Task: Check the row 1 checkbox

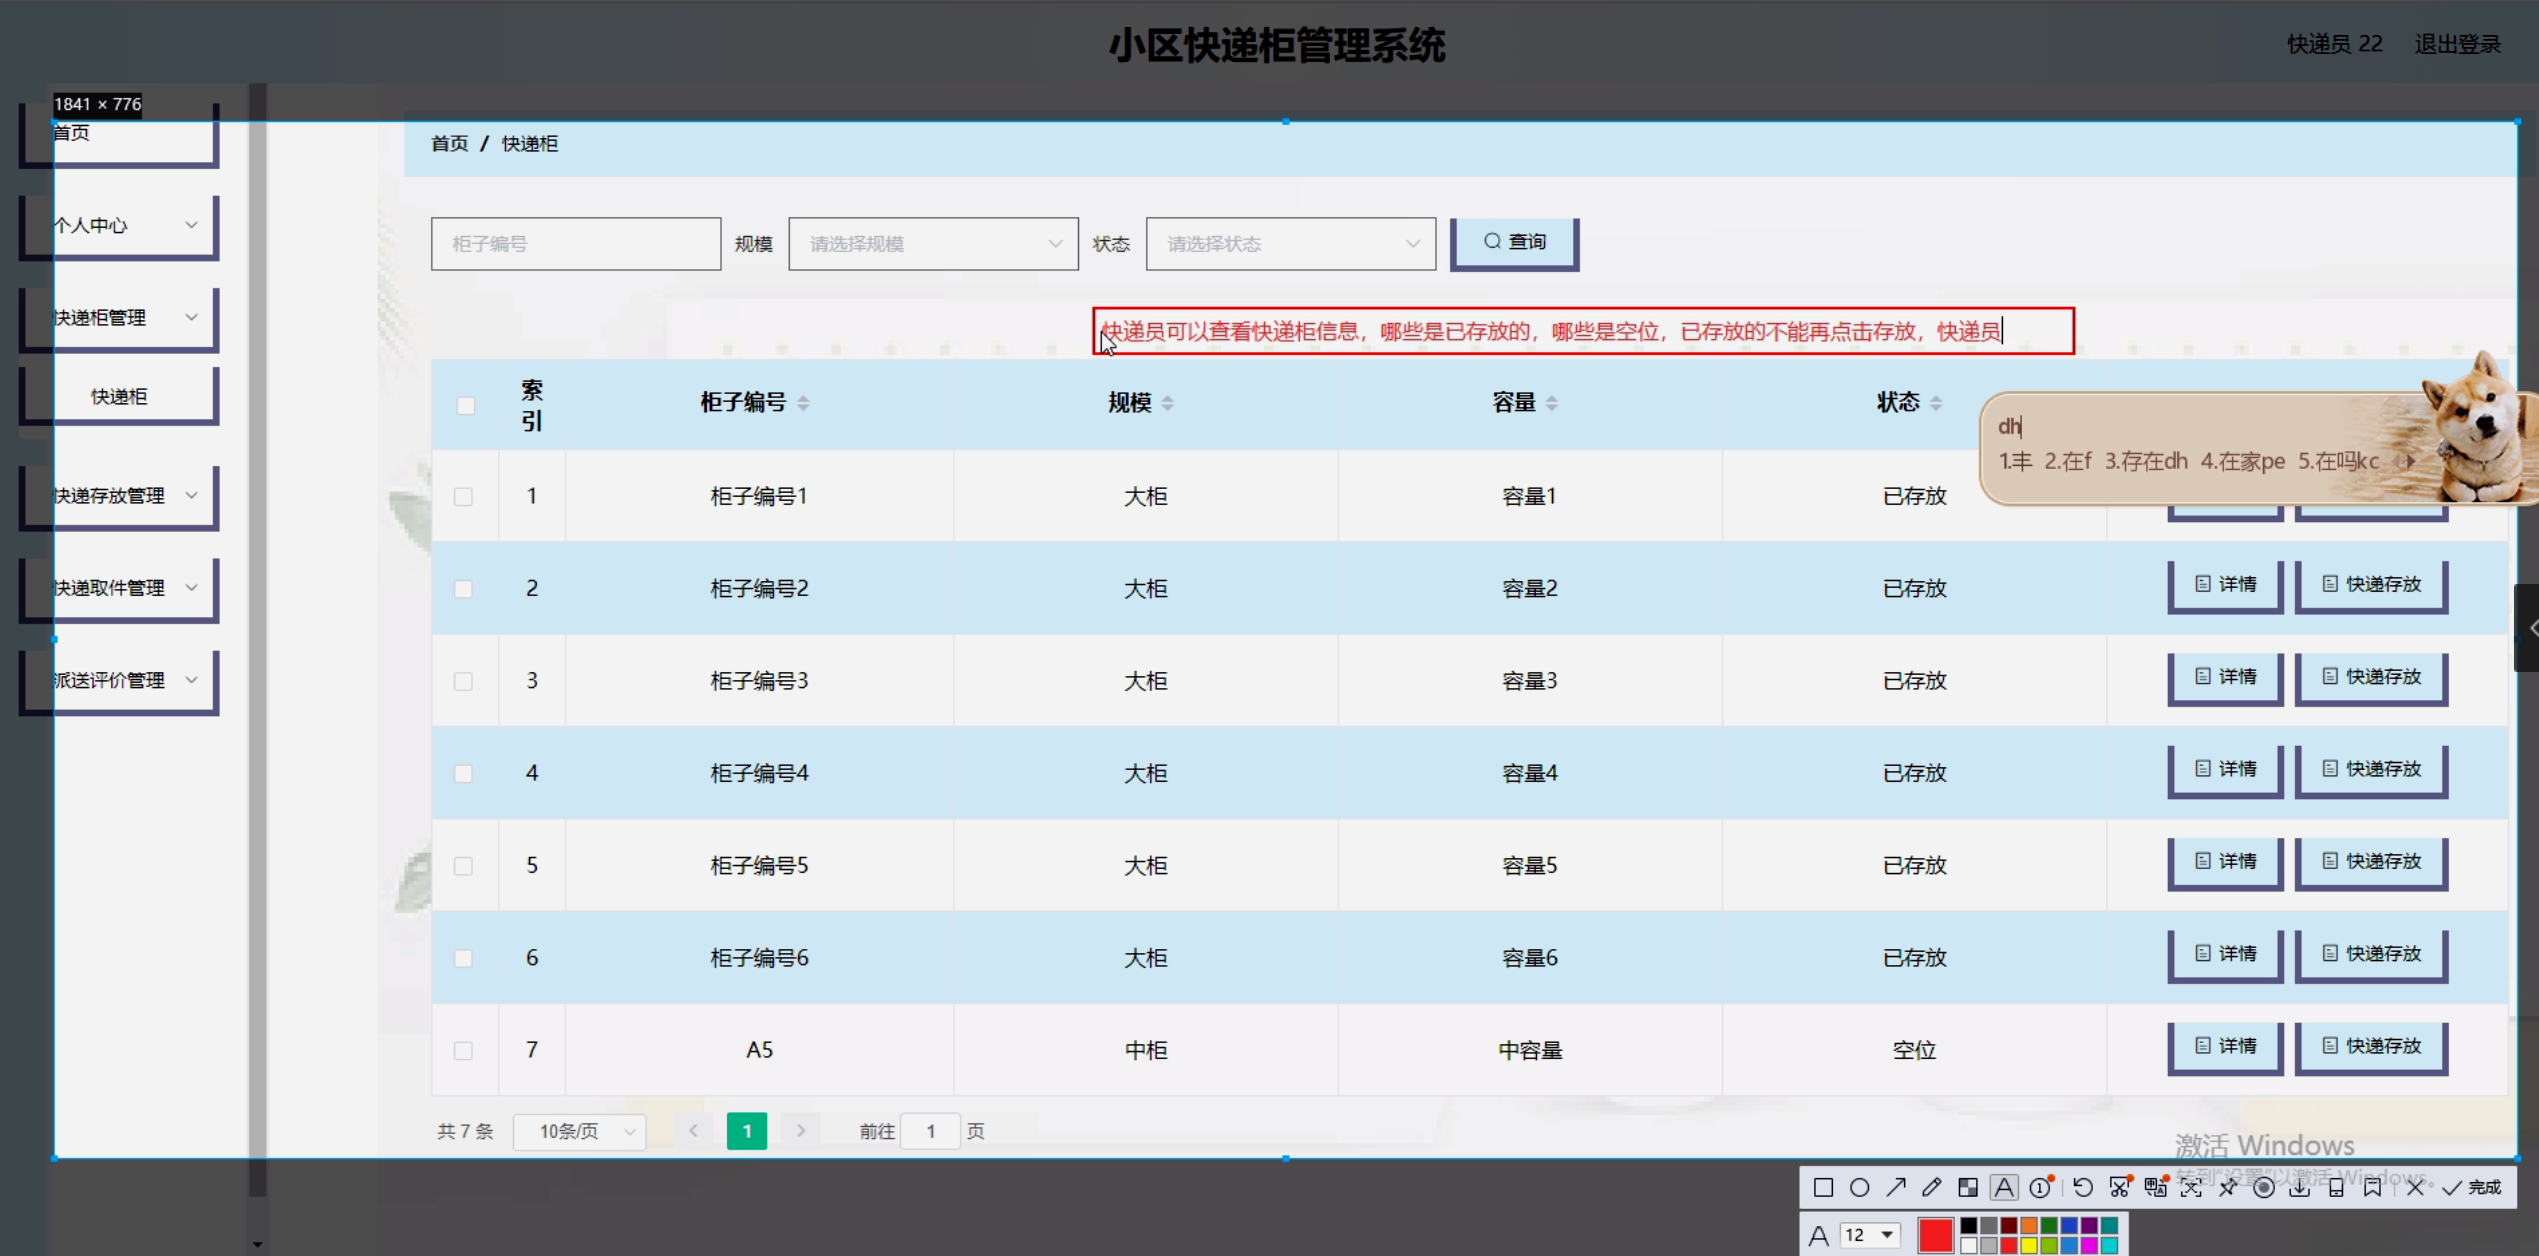Action: [x=463, y=496]
